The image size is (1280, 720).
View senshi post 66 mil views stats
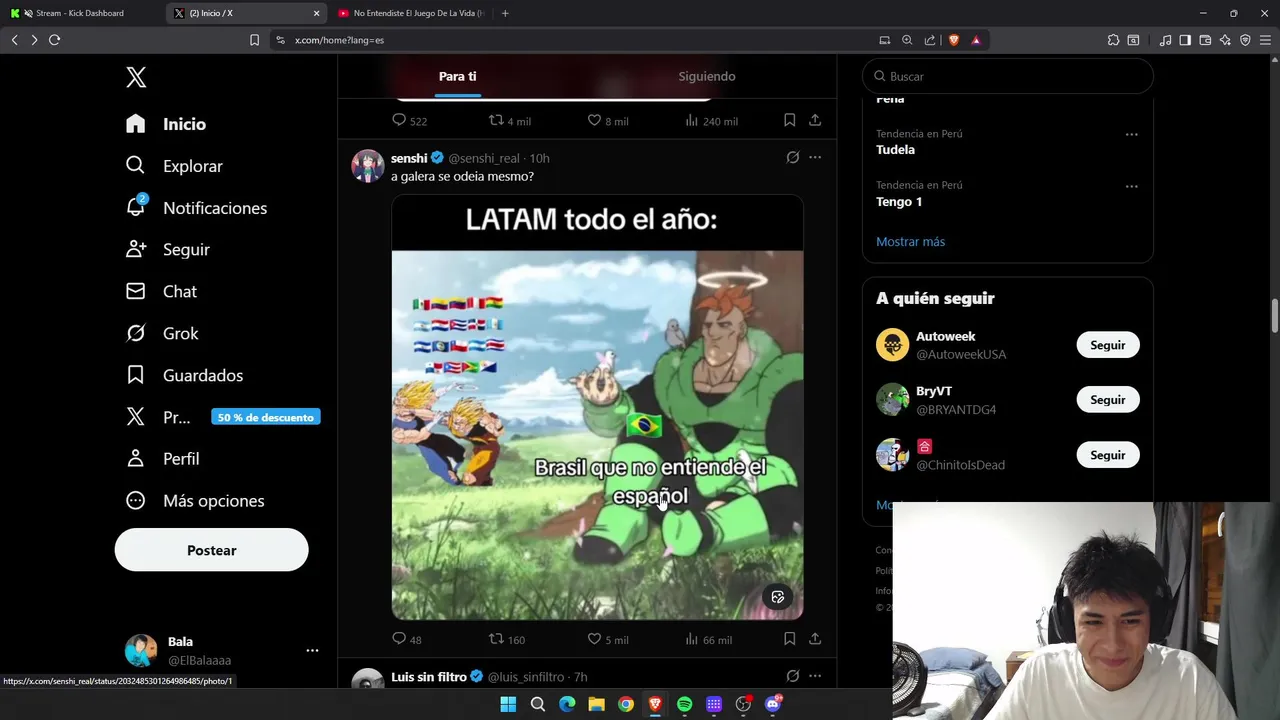point(709,639)
